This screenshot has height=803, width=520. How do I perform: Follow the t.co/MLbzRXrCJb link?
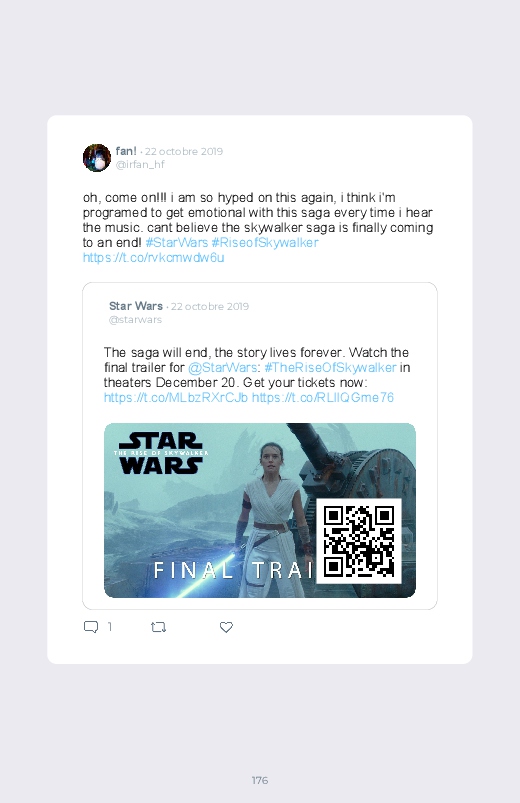pyautogui.click(x=176, y=397)
